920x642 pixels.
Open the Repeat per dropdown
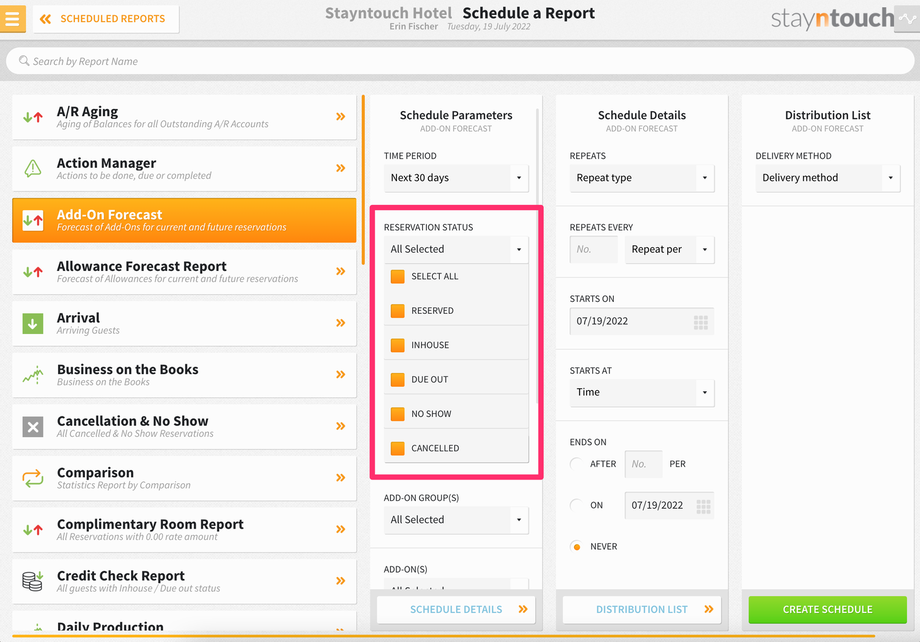pyautogui.click(x=669, y=249)
